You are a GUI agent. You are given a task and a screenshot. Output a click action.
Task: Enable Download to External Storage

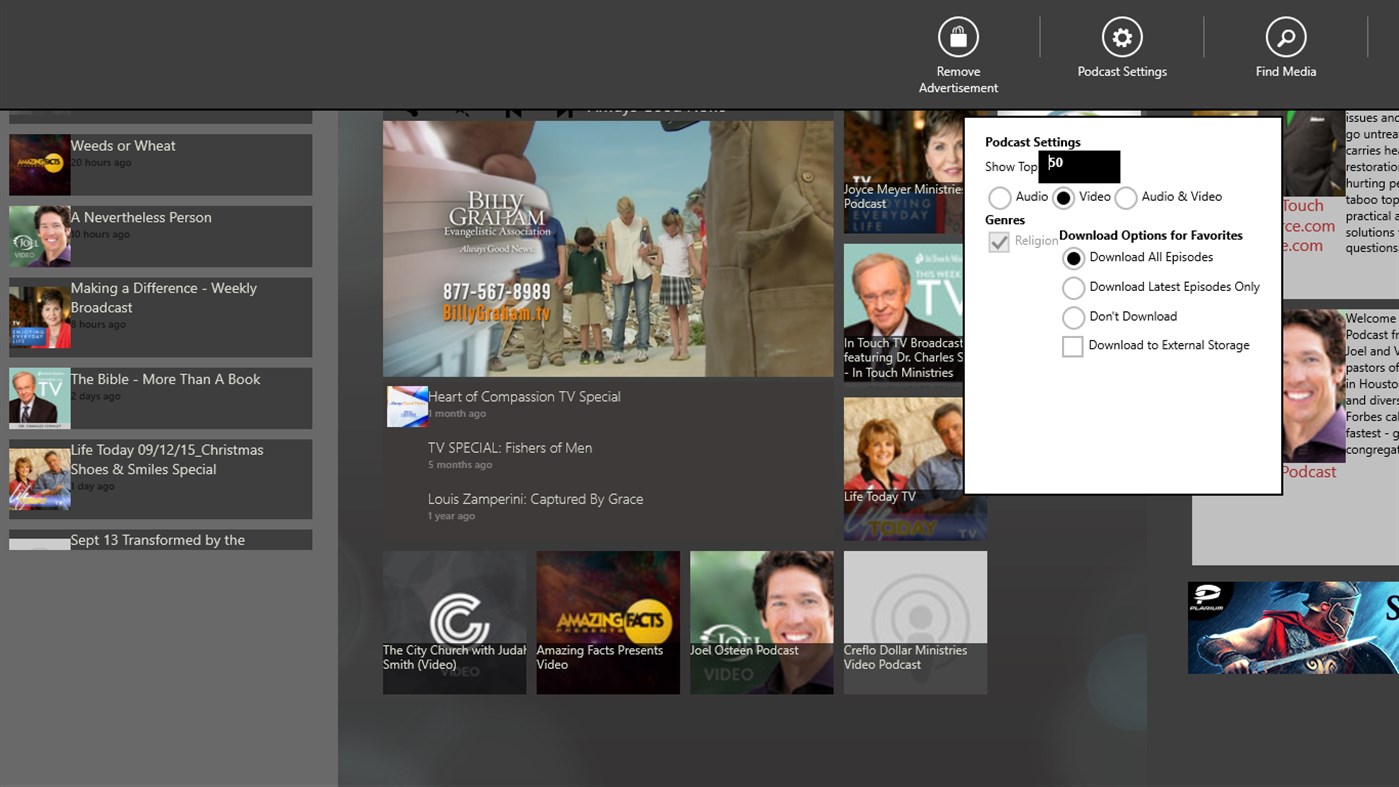tap(1072, 345)
